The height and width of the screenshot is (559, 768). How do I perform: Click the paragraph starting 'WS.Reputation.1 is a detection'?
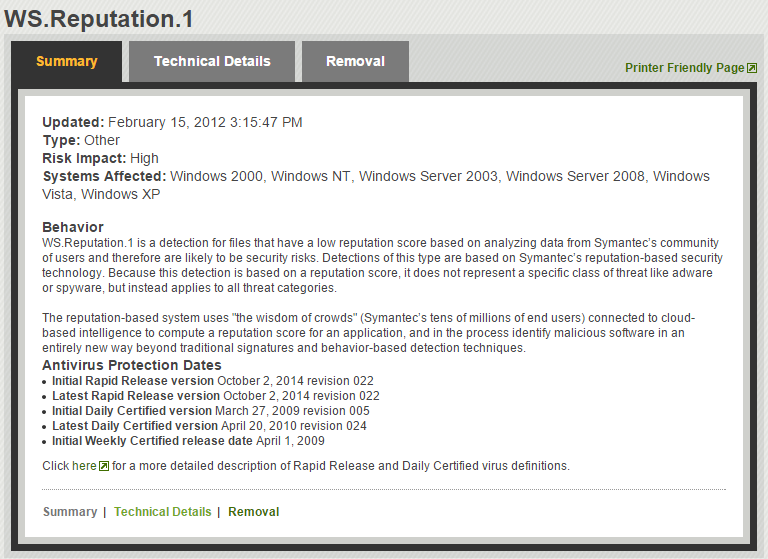click(x=383, y=265)
